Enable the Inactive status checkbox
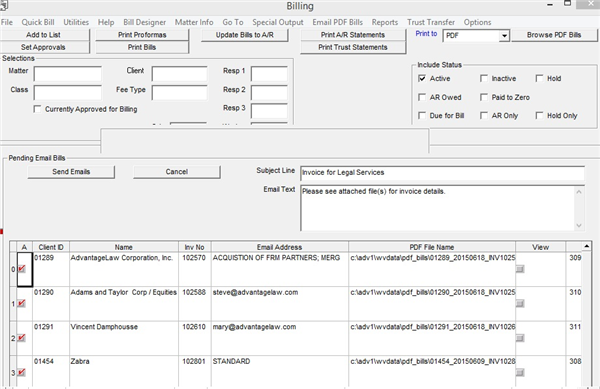600x389 pixels. click(x=484, y=78)
